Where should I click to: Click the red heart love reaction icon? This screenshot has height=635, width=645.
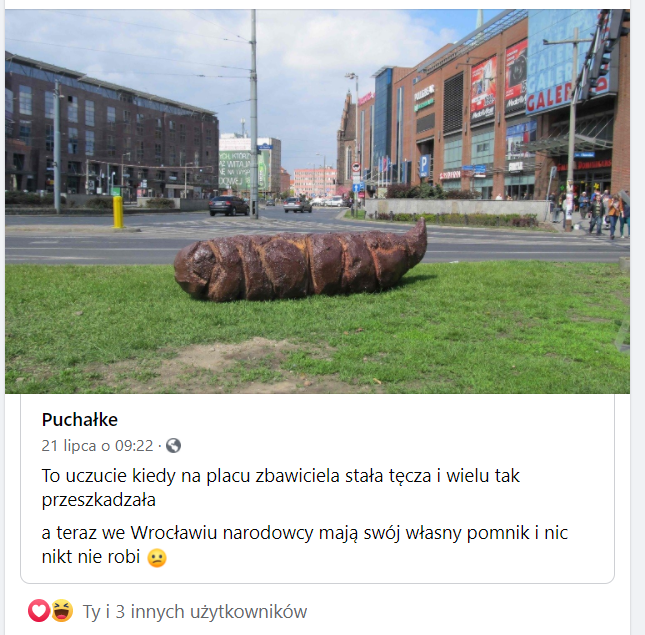tap(39, 611)
